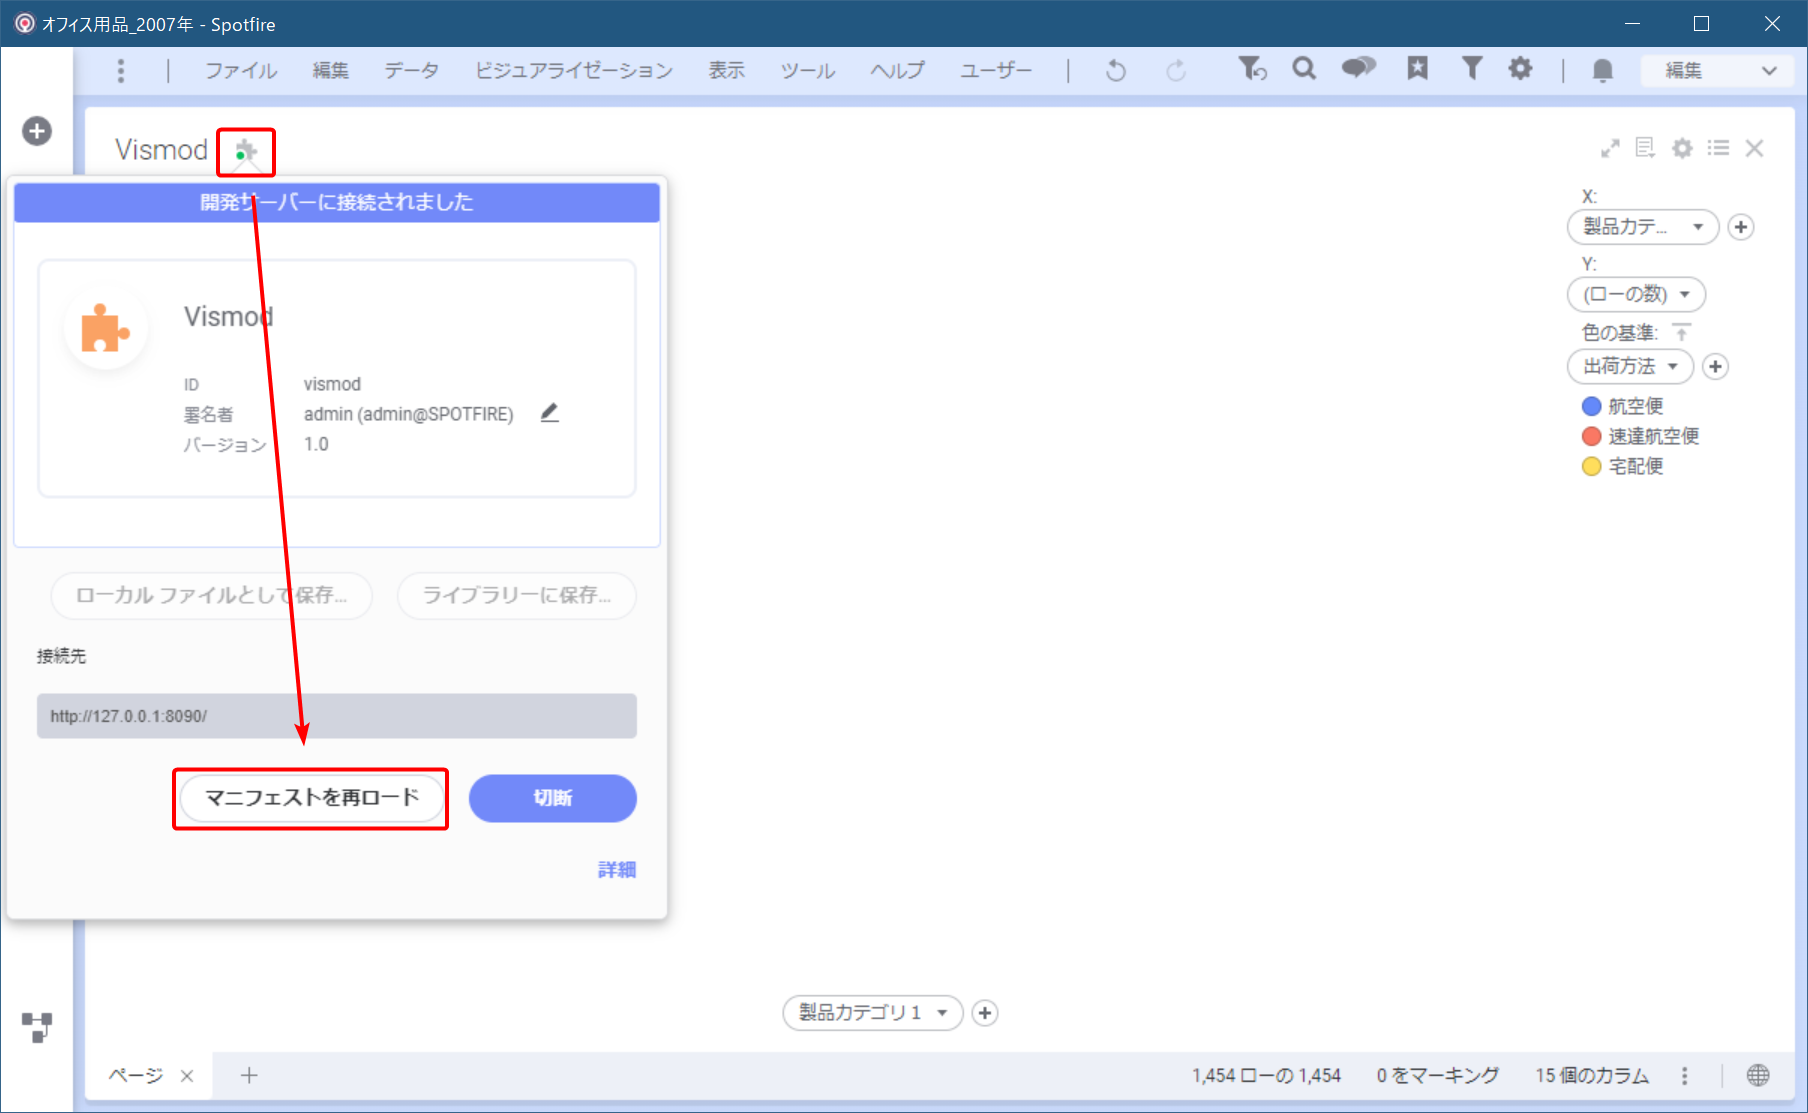Viewport: 1808px width, 1113px height.
Task: Open the ビジュアライゼーション menu
Action: tap(573, 70)
